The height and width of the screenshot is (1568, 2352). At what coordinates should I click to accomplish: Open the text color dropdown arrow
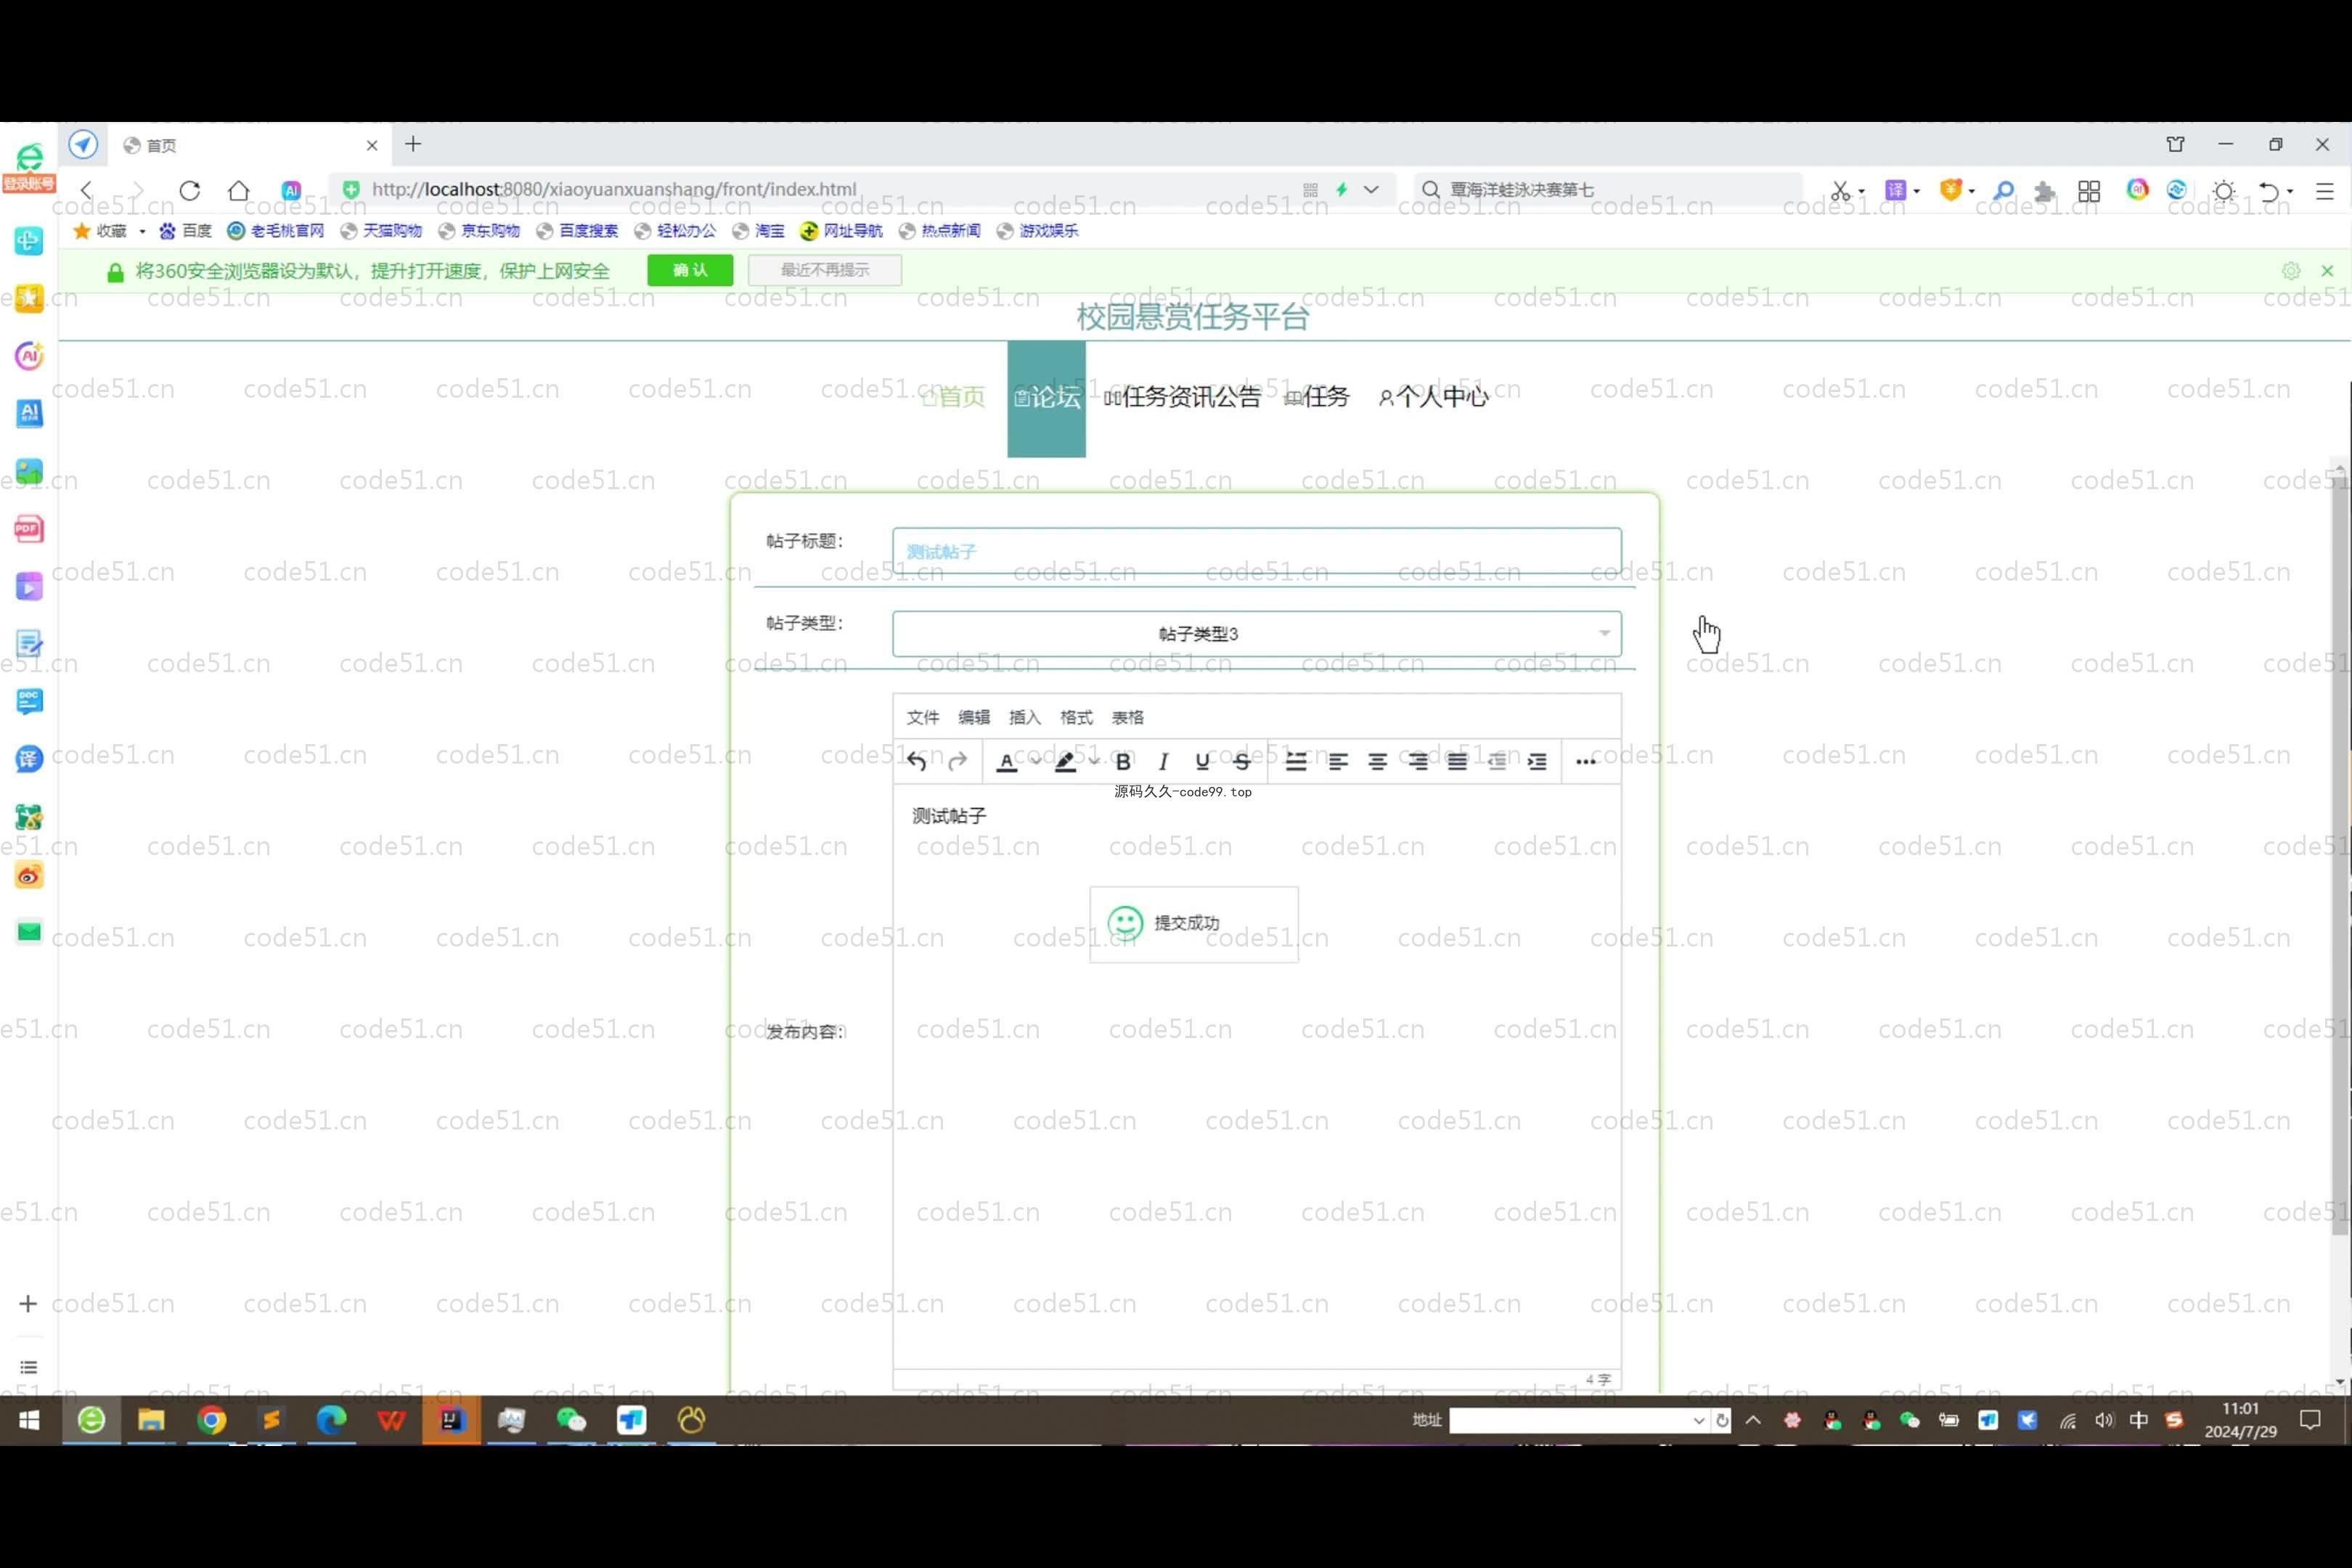(1035, 762)
